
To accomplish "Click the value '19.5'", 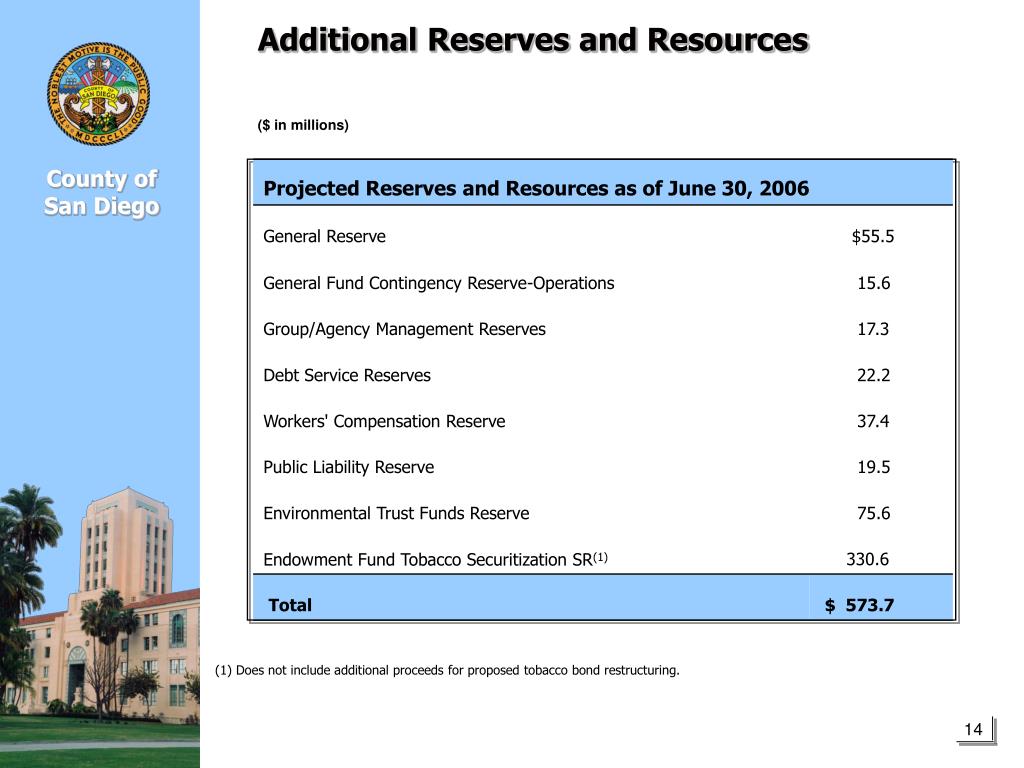I will [x=874, y=467].
